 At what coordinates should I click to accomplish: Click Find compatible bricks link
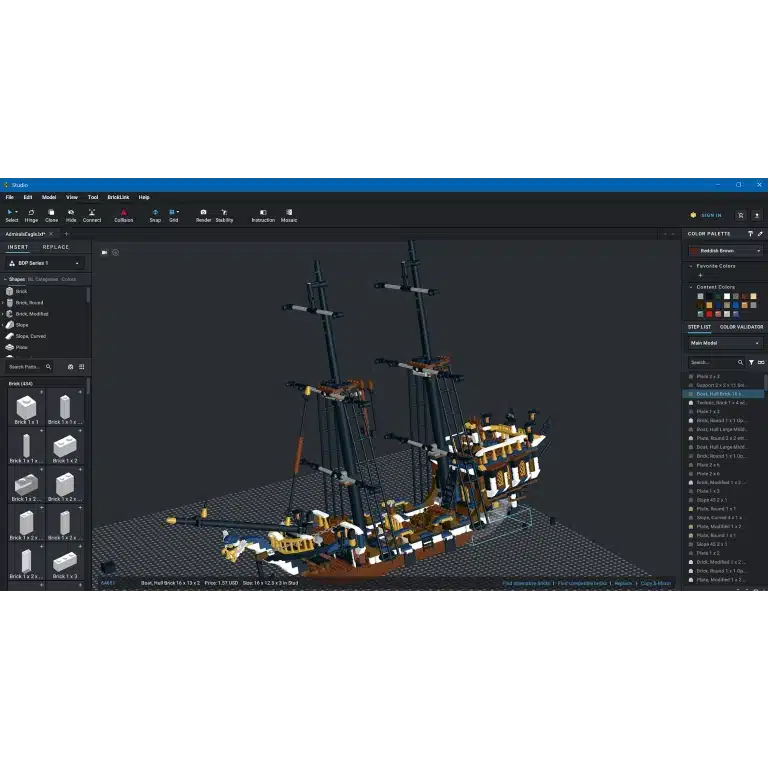coord(582,584)
